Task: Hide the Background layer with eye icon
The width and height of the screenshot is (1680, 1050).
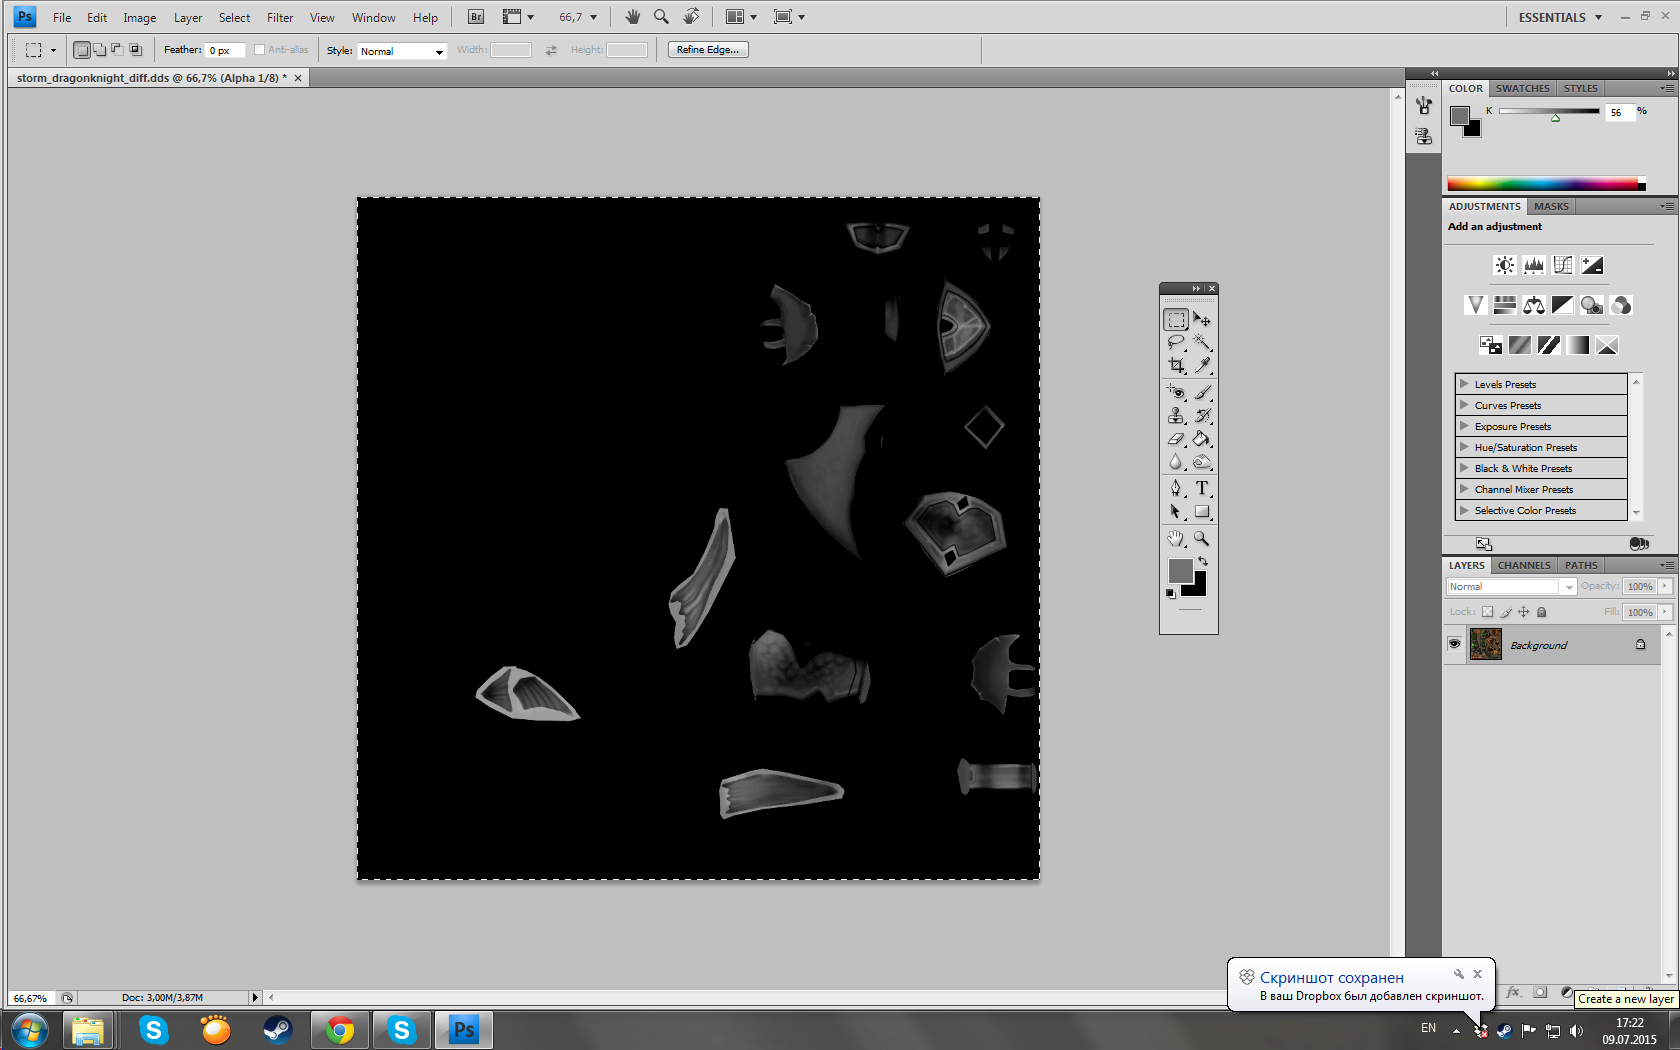Action: point(1454,645)
